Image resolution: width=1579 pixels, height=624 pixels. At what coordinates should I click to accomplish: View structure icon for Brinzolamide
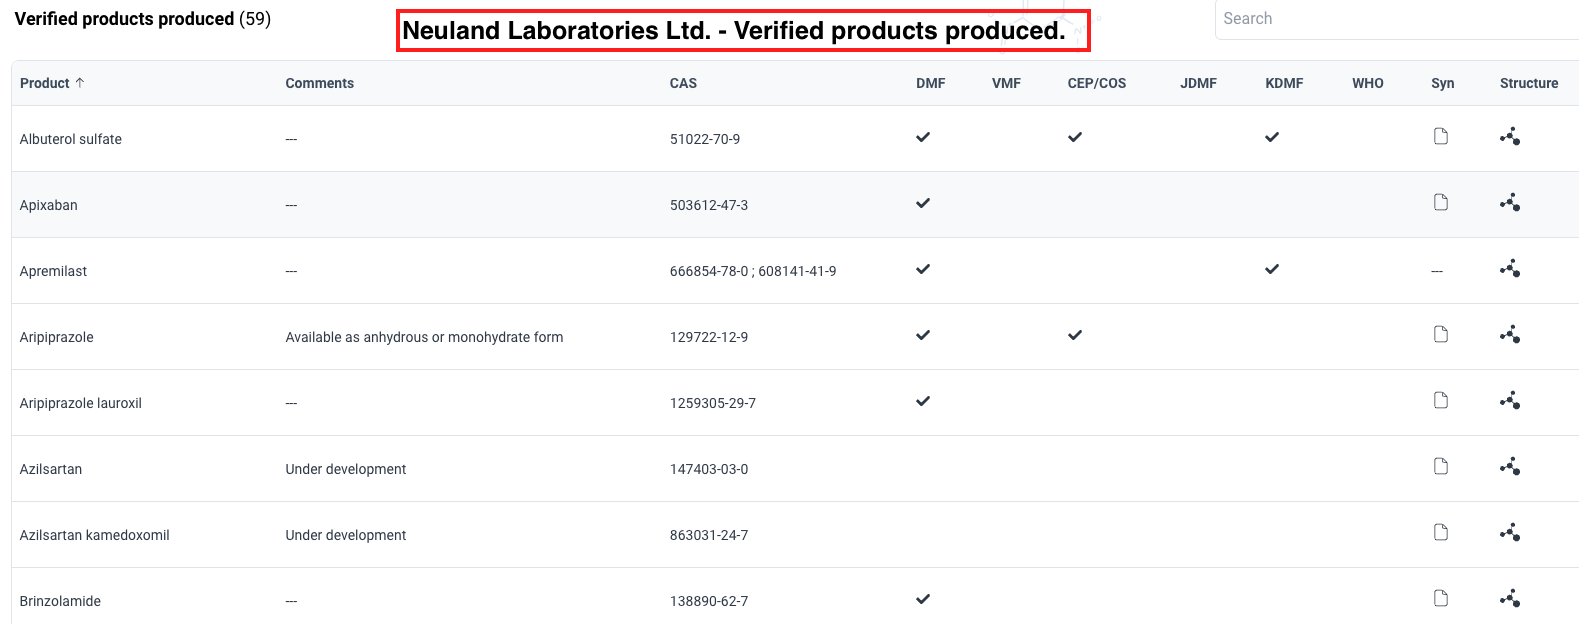coord(1510,599)
